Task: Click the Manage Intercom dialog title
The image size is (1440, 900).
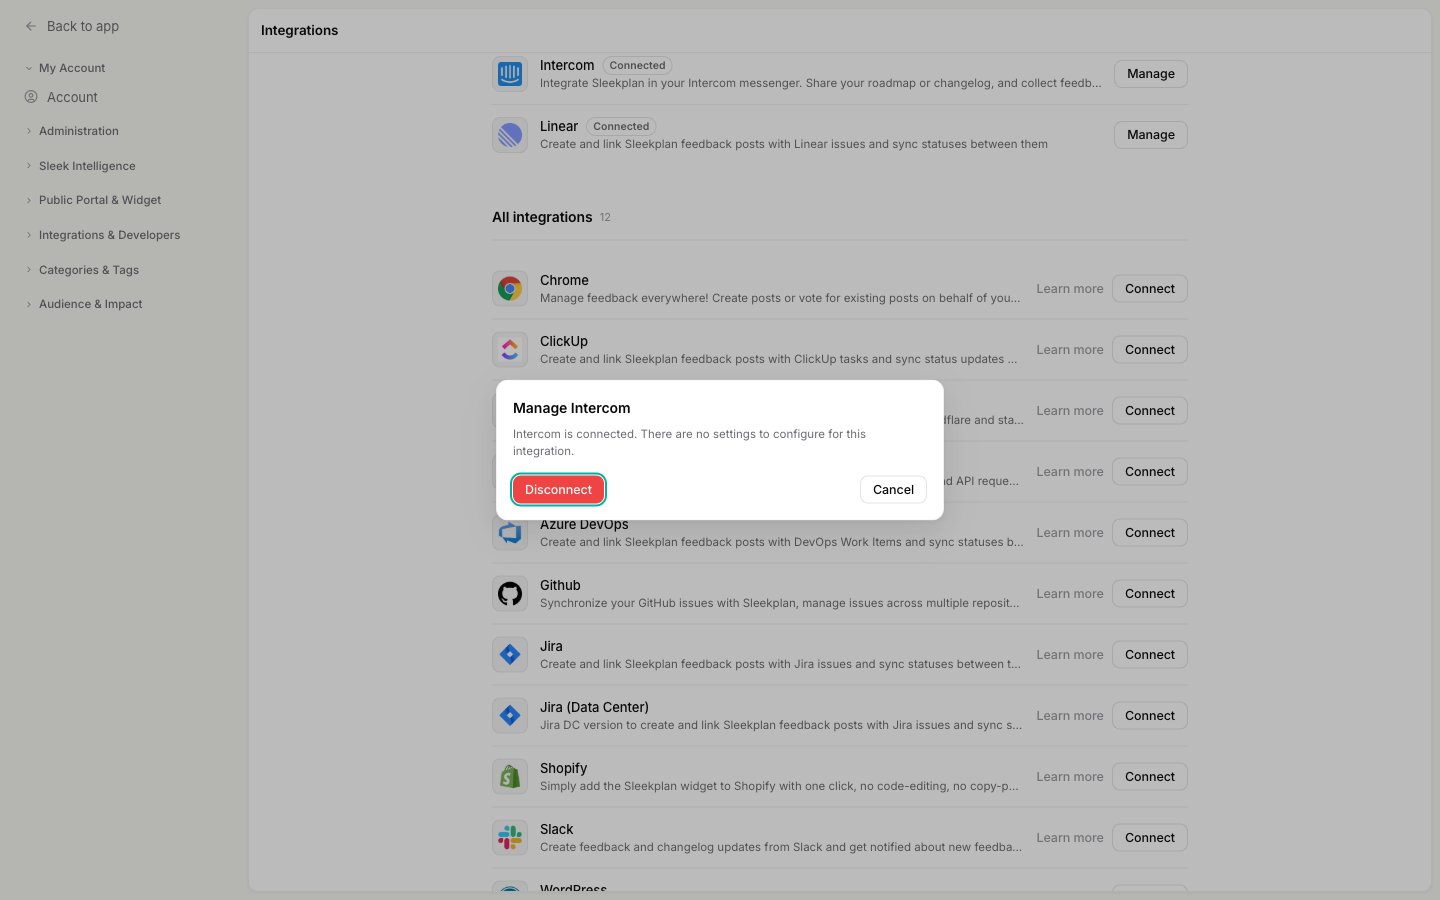Action: point(572,408)
